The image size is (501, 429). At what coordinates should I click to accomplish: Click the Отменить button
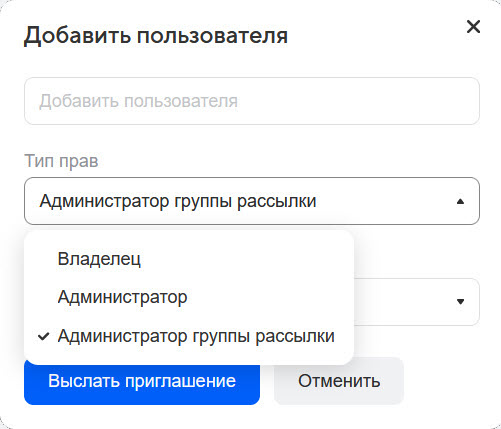pyautogui.click(x=339, y=381)
